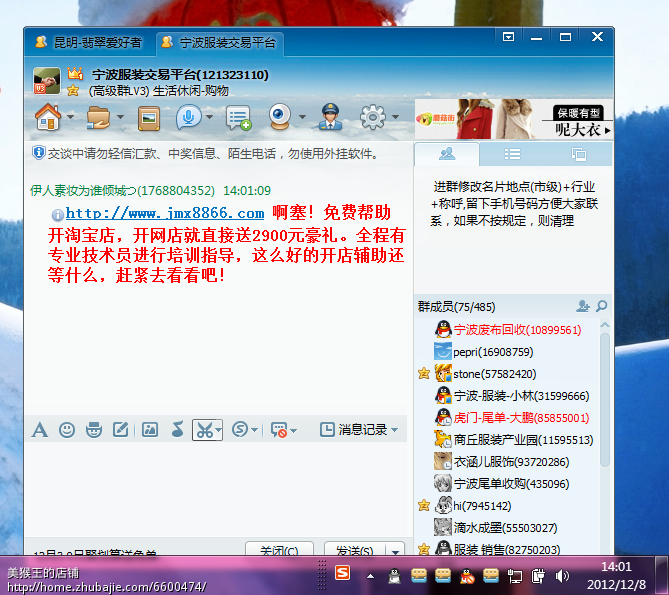The height and width of the screenshot is (595, 669).
Task: Open the gear settings icon in toolbar
Action: point(372,117)
